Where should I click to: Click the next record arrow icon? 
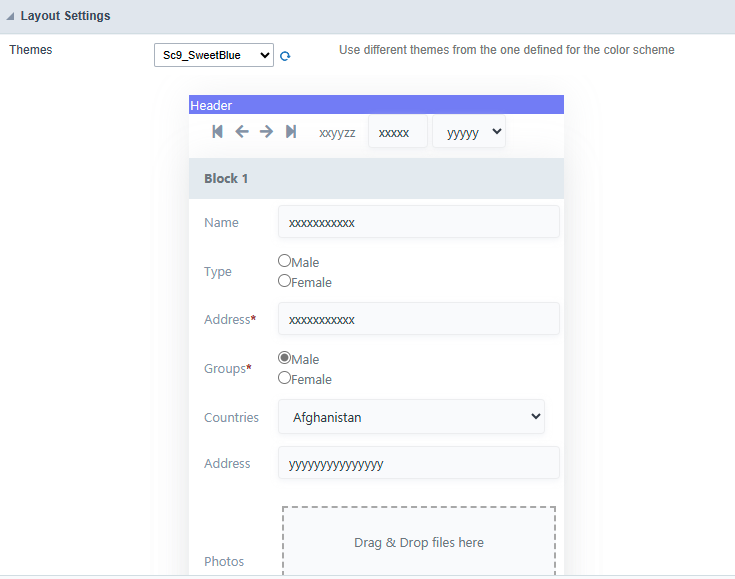coord(266,132)
